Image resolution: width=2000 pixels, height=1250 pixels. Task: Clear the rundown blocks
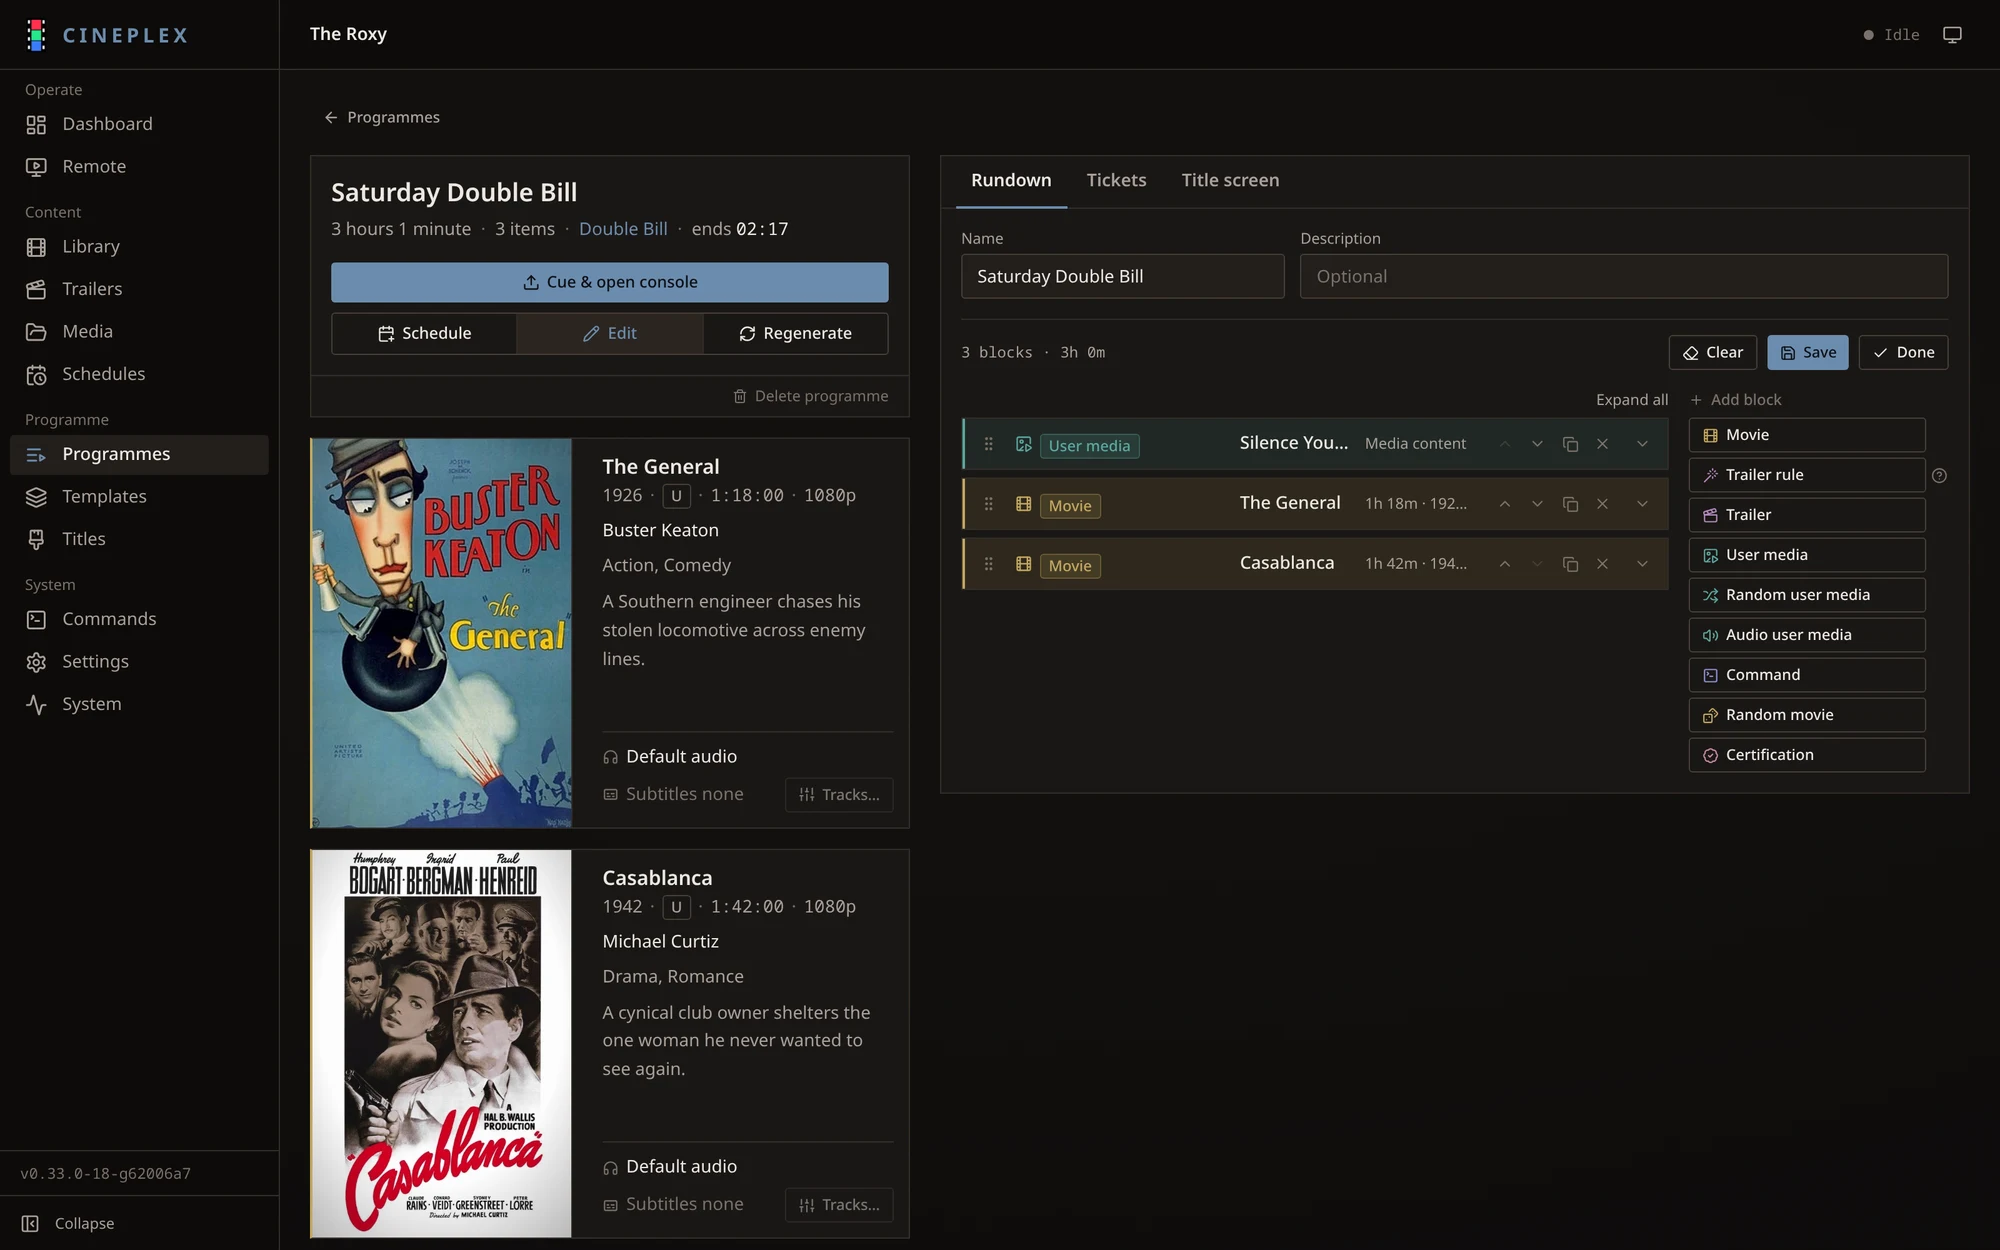1713,352
